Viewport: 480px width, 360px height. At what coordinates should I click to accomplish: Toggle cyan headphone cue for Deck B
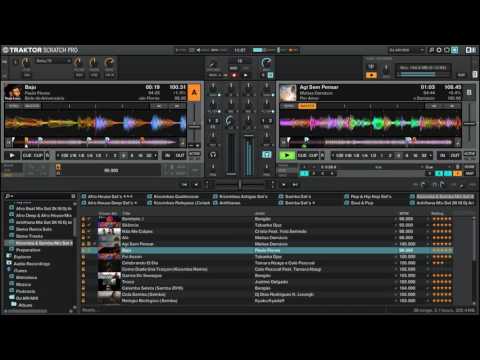[x=266, y=155]
